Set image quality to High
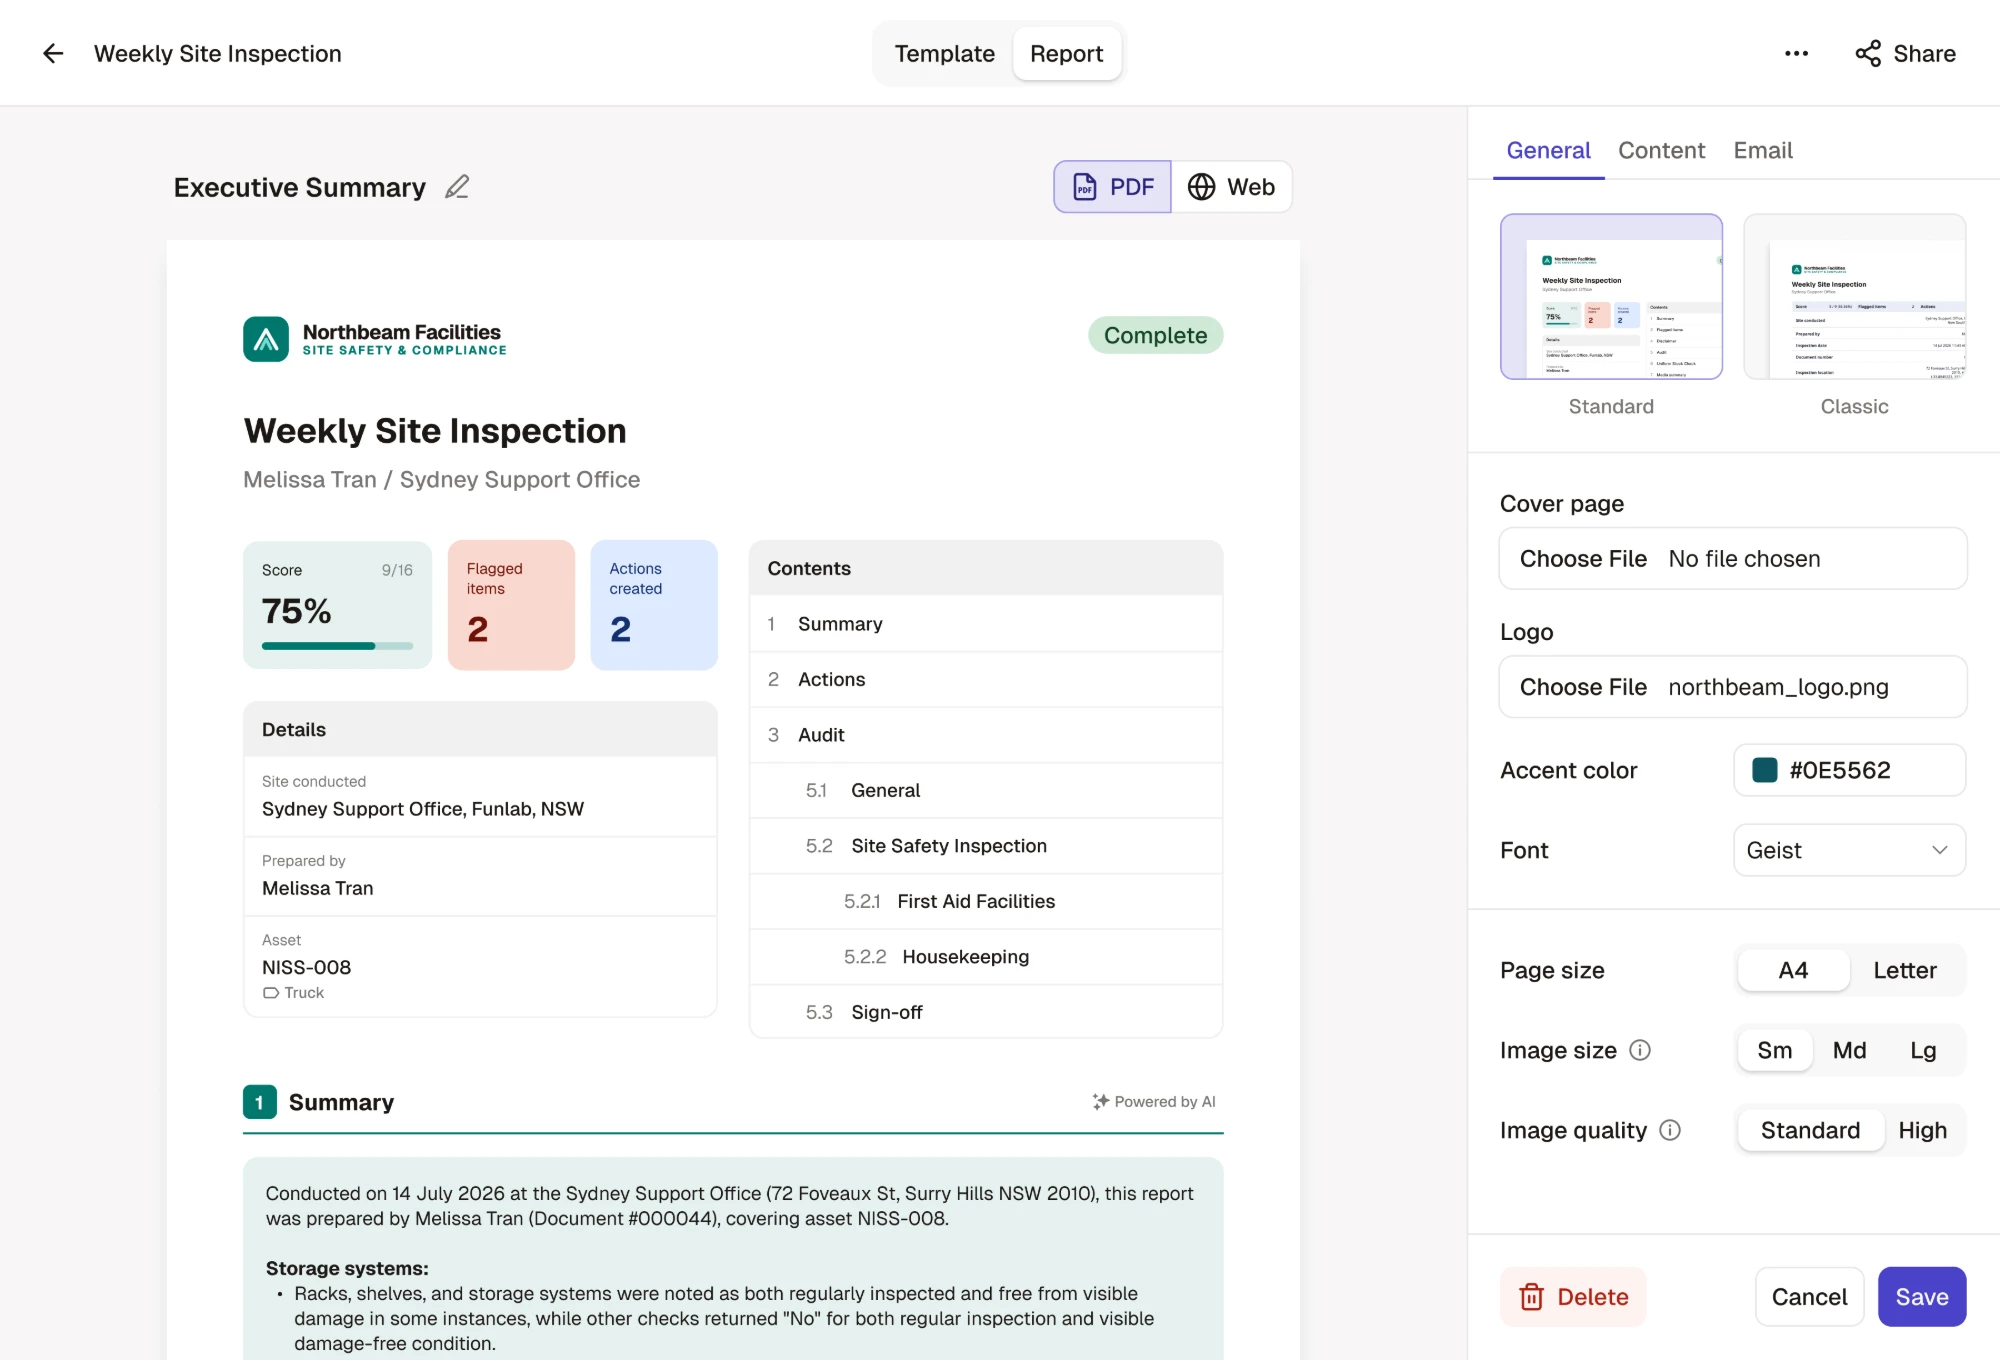 point(1922,1130)
